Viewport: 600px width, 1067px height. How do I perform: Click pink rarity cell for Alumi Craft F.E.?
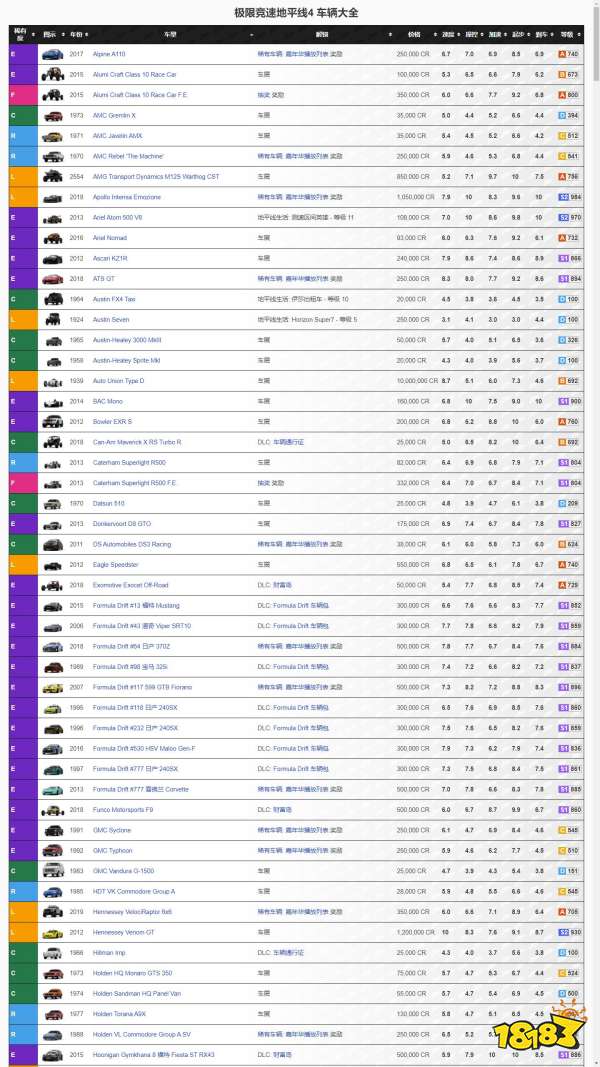(23, 95)
